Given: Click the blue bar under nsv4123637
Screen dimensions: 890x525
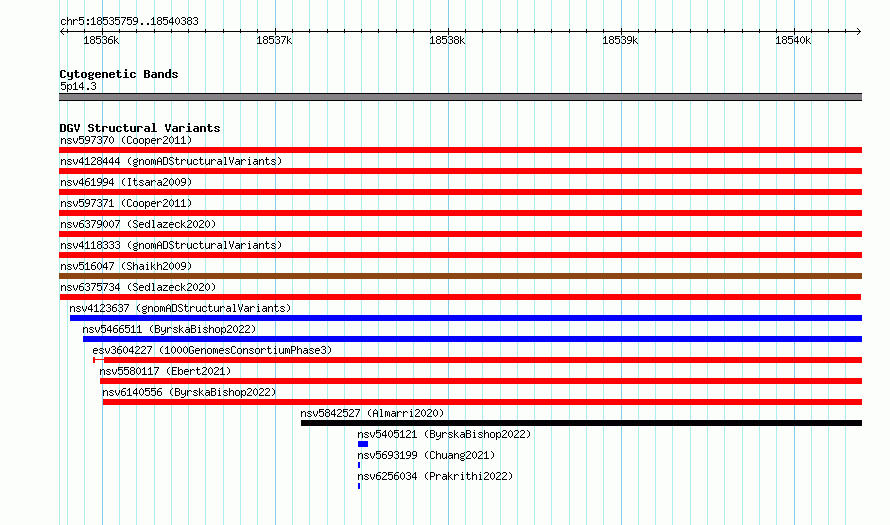Looking at the screenshot, I should (x=465, y=318).
